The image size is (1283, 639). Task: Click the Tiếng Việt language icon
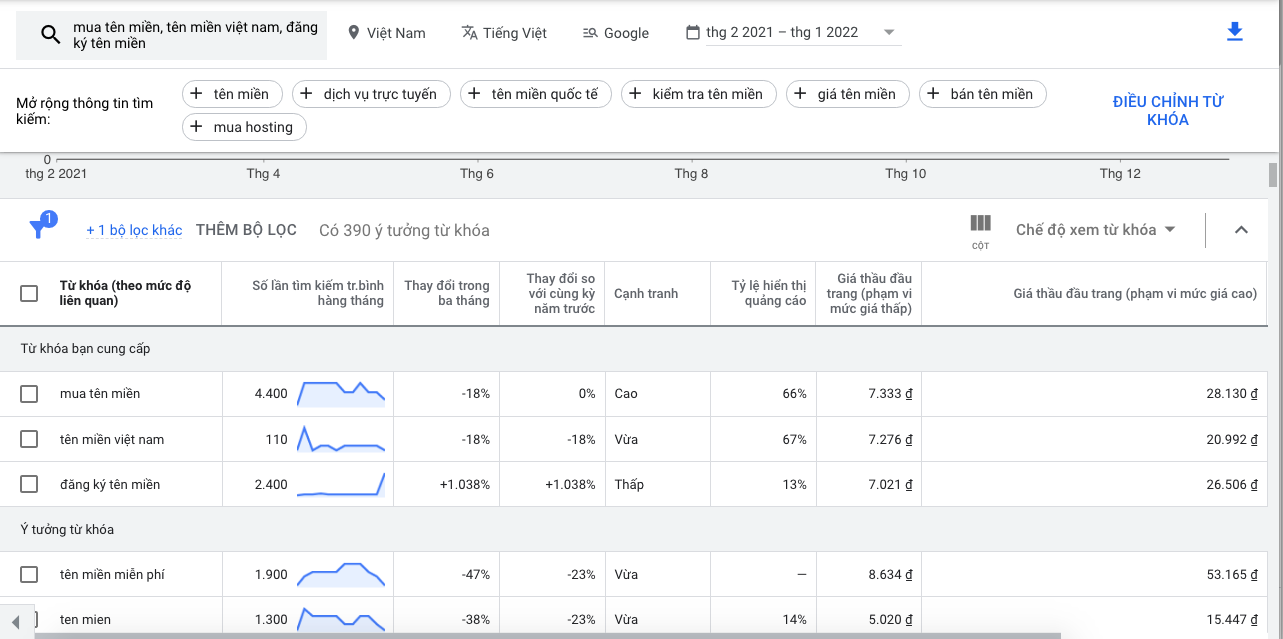[x=470, y=33]
